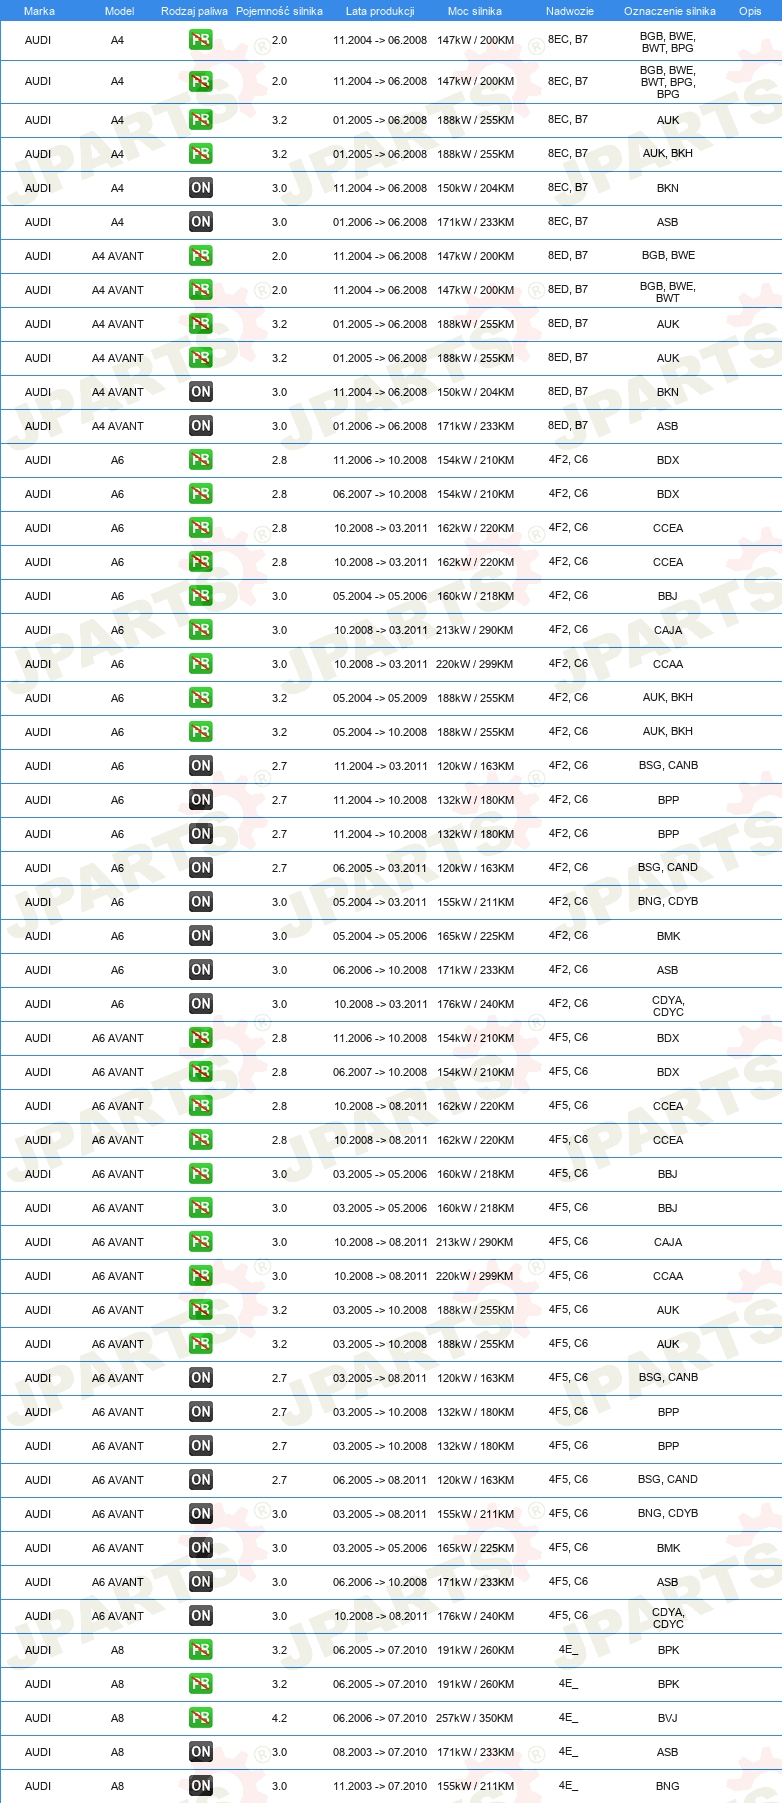Click the PB icon in the A6 4F2 CAJA row

tap(201, 630)
